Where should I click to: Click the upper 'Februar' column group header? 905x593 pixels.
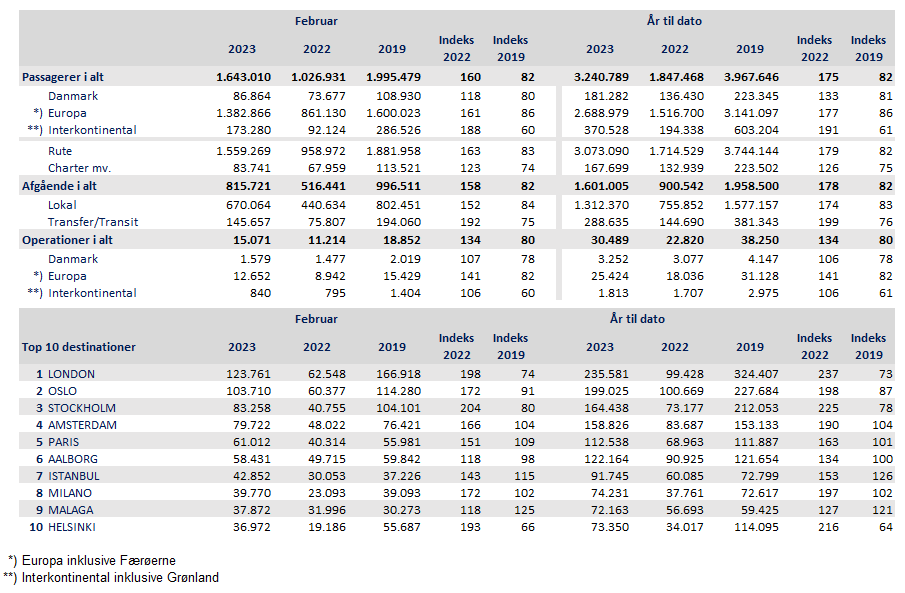coord(315,21)
